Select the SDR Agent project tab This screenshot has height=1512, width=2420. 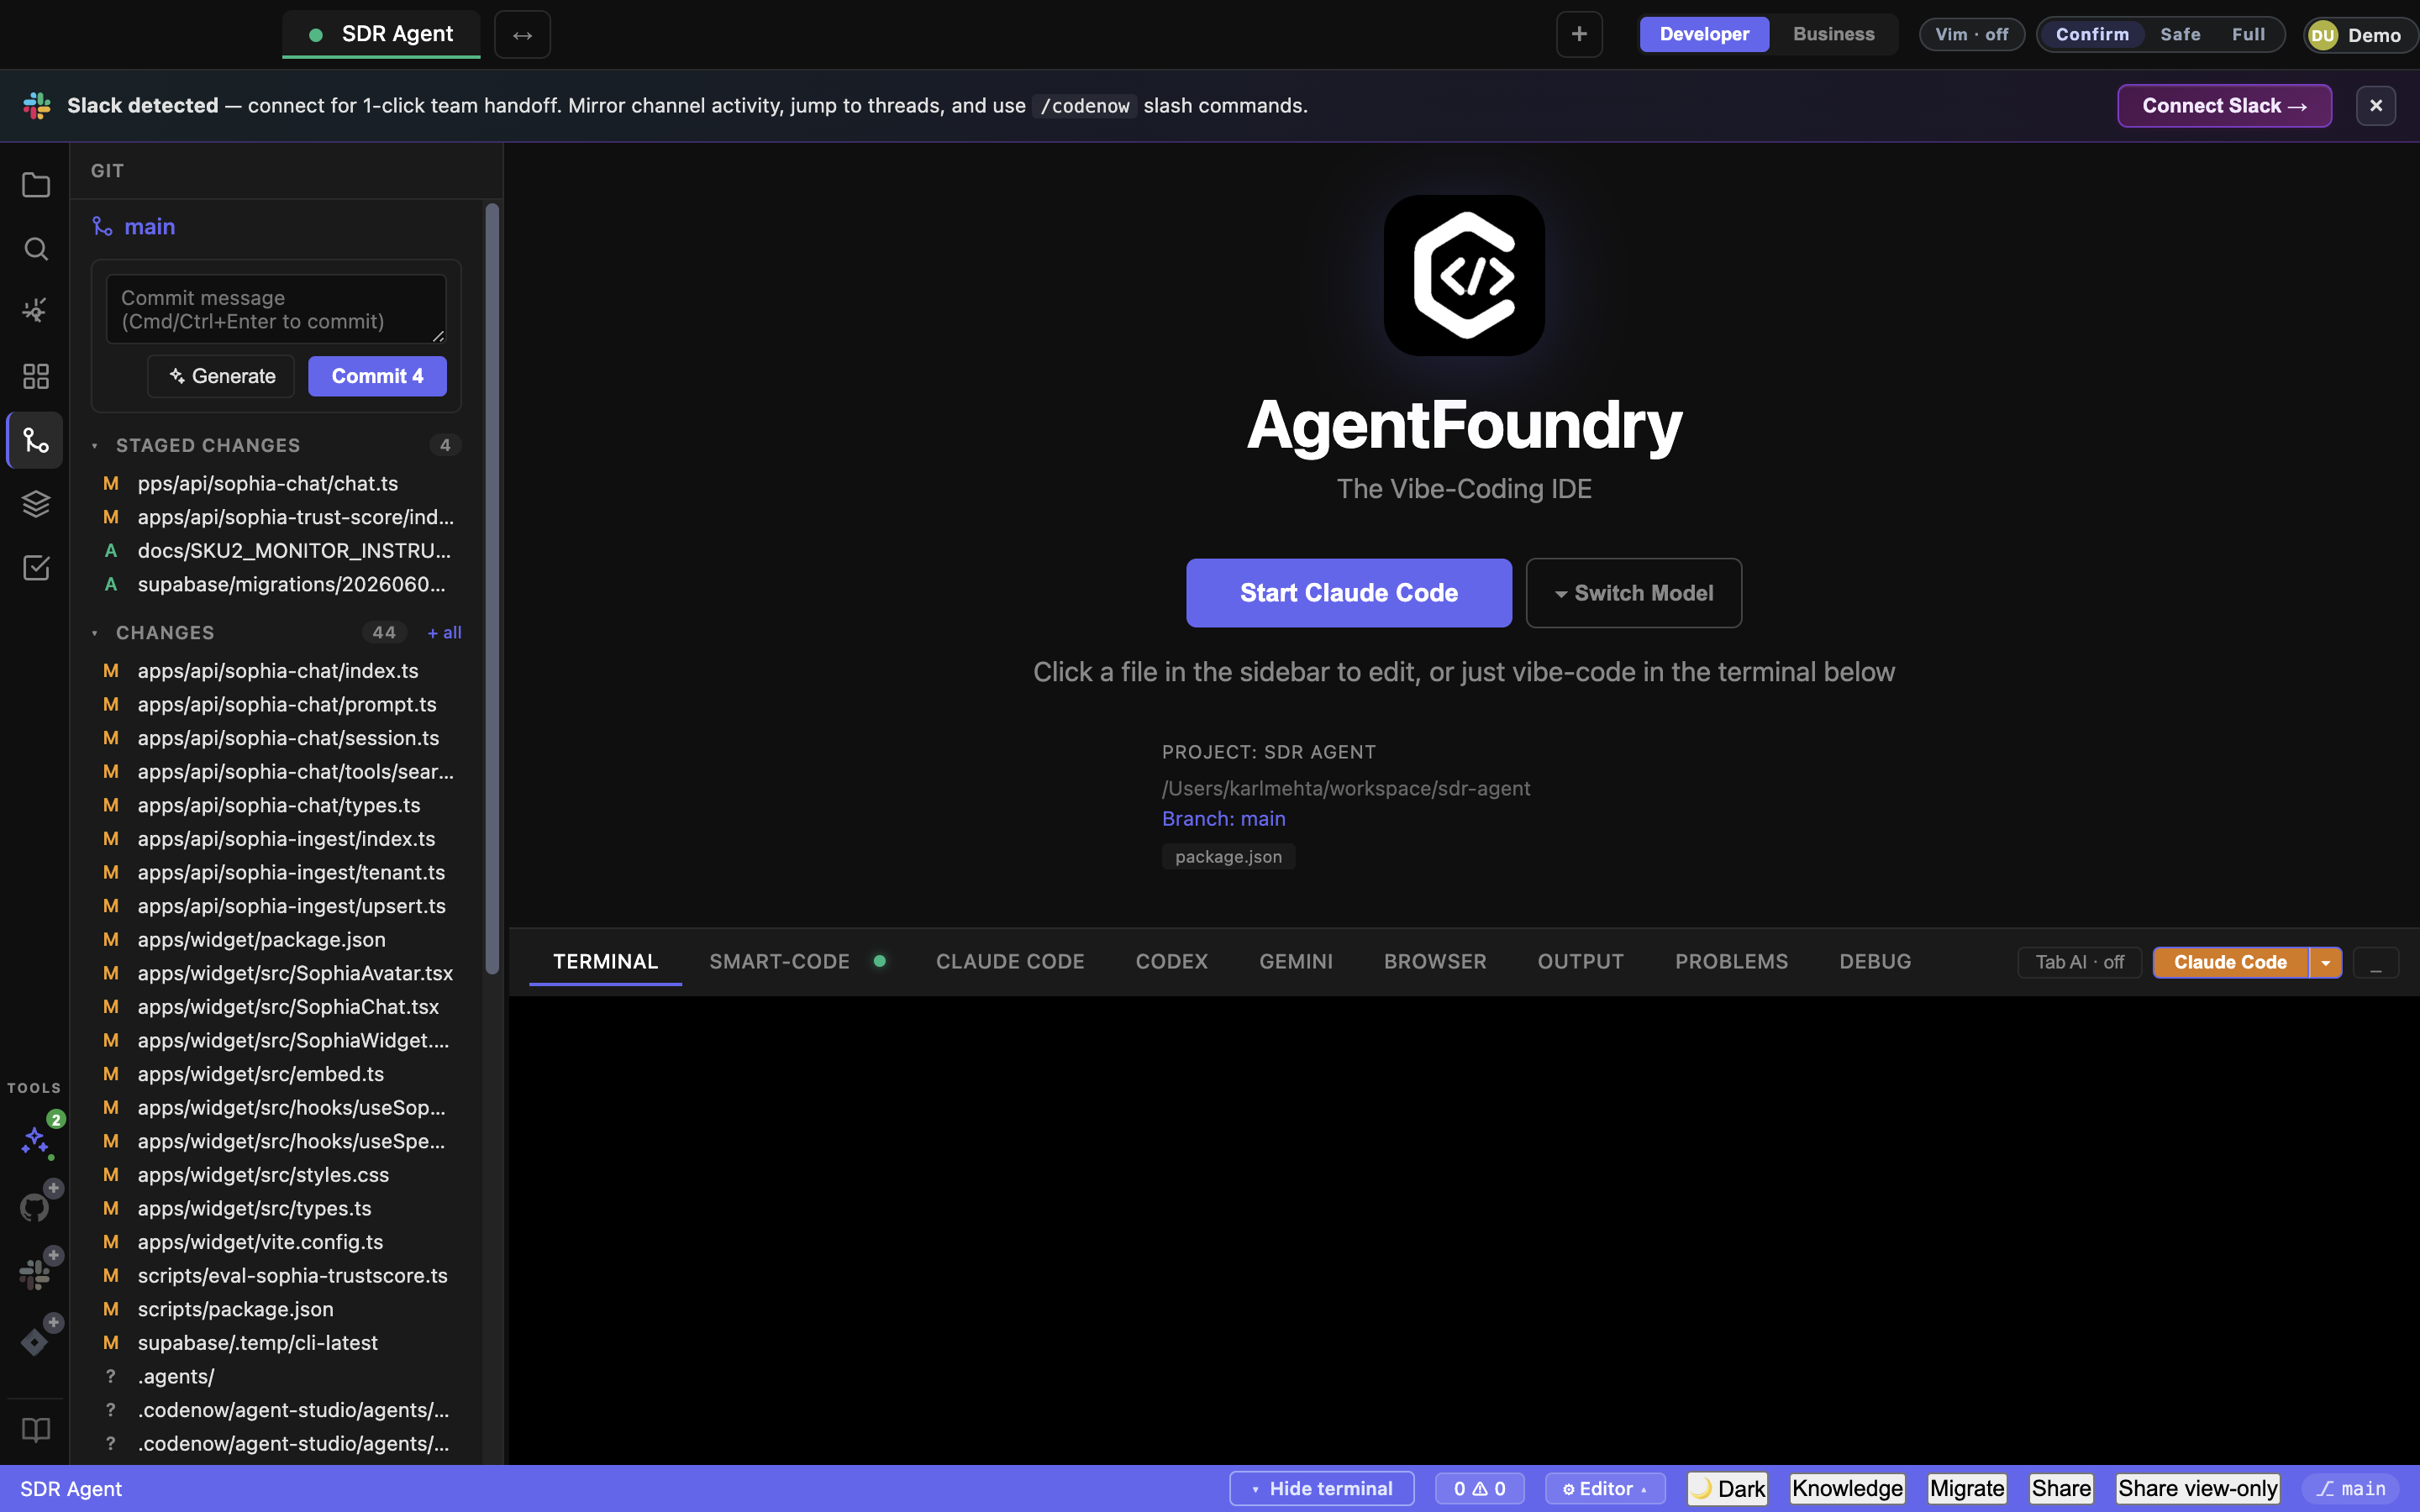pos(381,34)
